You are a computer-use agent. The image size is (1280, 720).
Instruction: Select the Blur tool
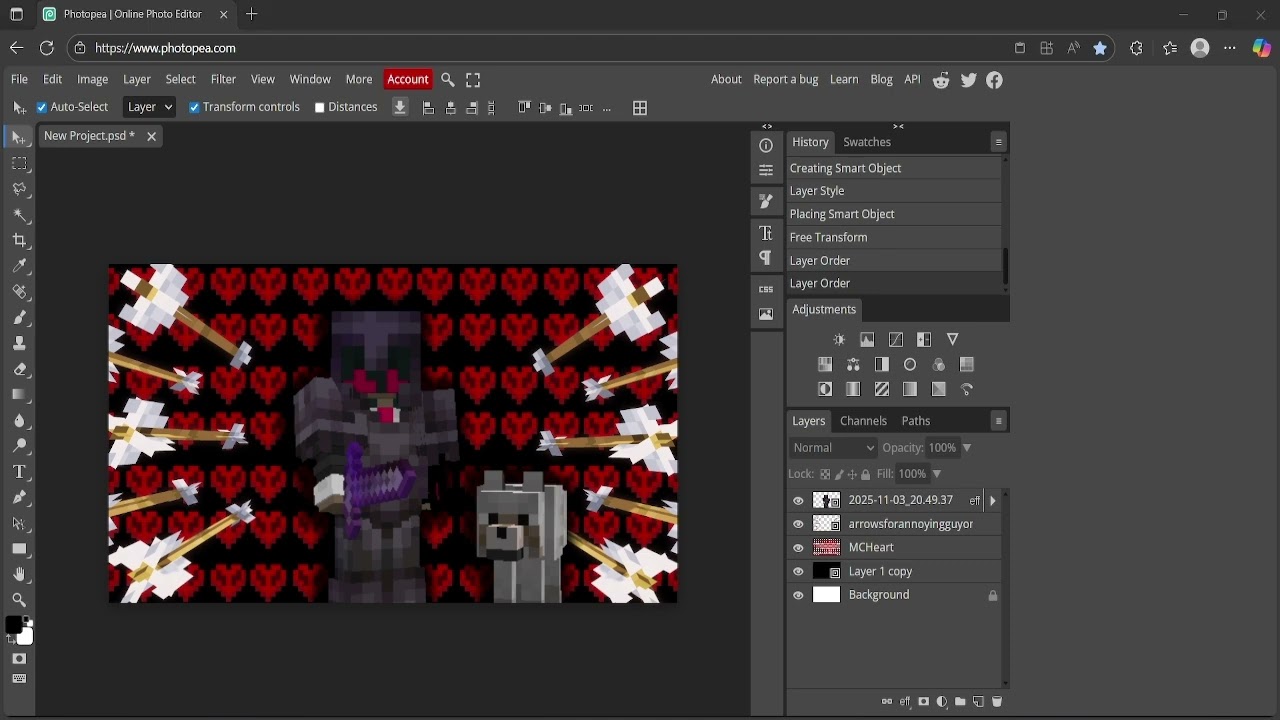pos(19,420)
